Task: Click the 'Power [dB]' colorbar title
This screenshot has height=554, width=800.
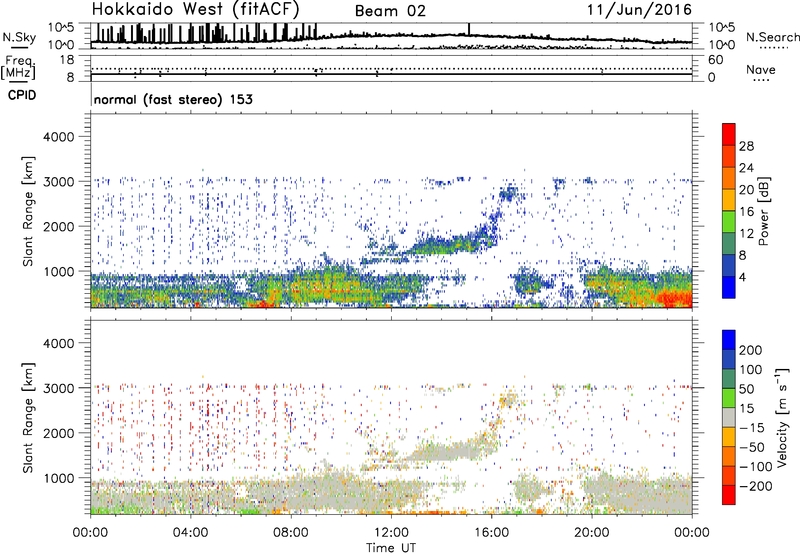Action: click(x=764, y=211)
